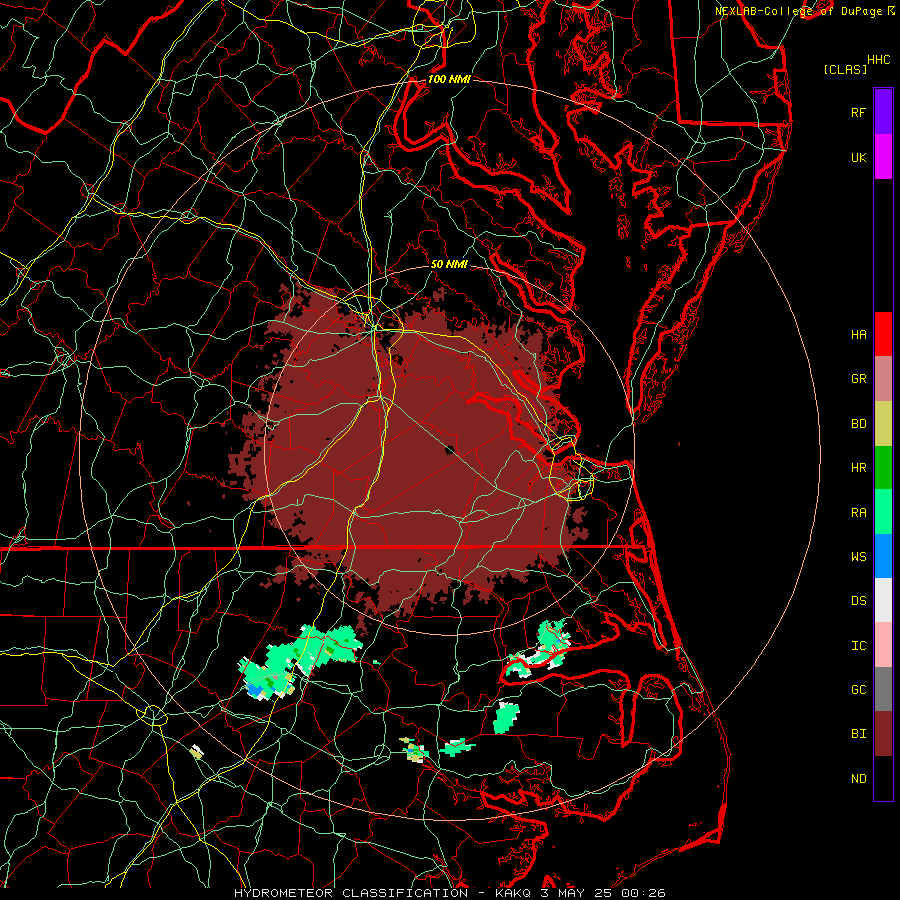Click the [CLAS] units label
Image resolution: width=900 pixels, height=900 pixels.
(x=845, y=69)
